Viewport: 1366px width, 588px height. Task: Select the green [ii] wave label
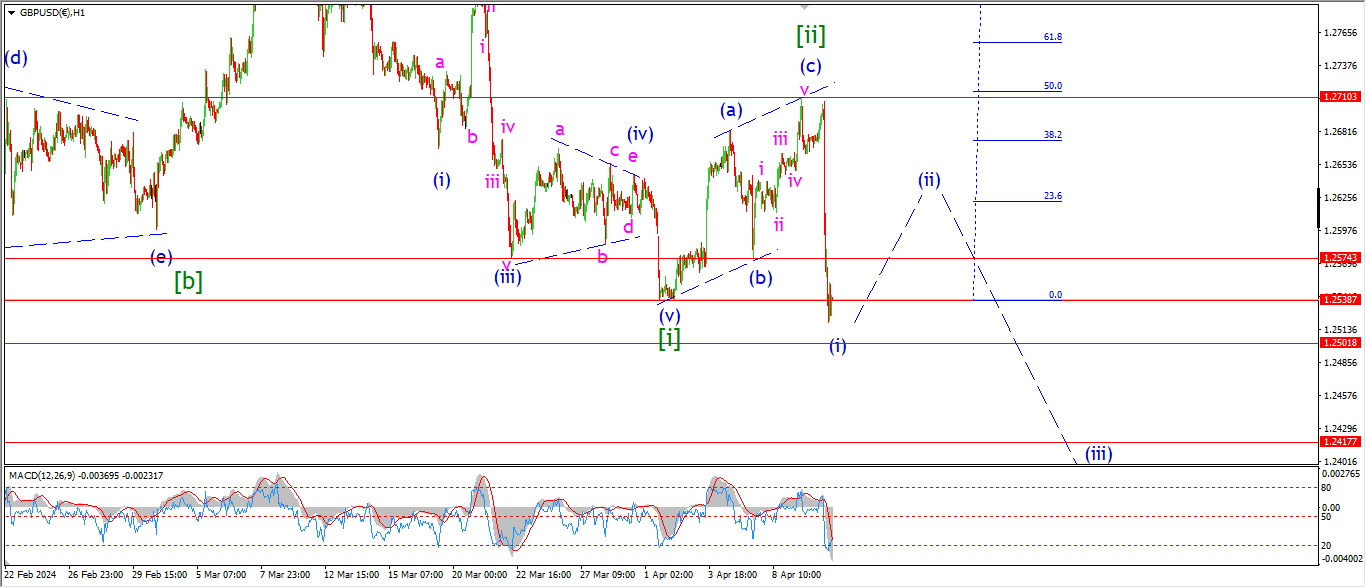point(811,36)
